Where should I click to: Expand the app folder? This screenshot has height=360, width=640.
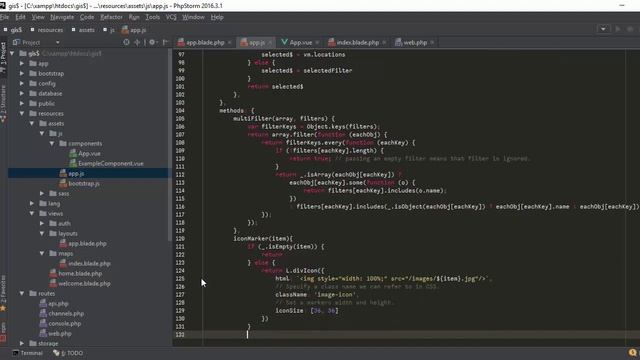22,63
